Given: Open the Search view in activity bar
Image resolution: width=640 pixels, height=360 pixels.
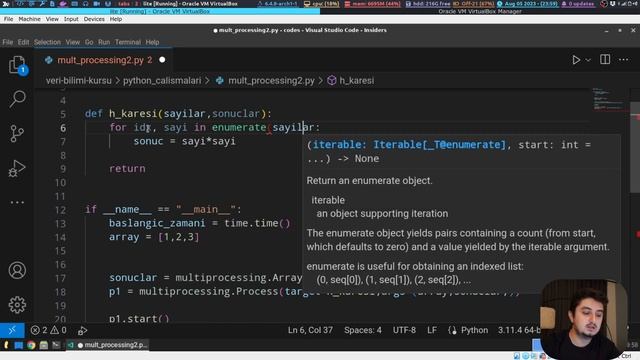Looking at the screenshot, I should click(x=17, y=99).
